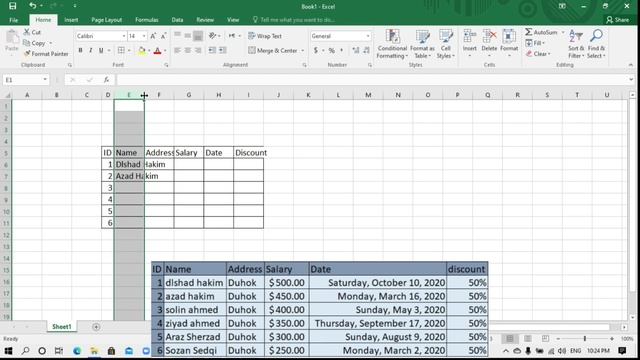Click Insert Function fx icon

click(x=107, y=80)
